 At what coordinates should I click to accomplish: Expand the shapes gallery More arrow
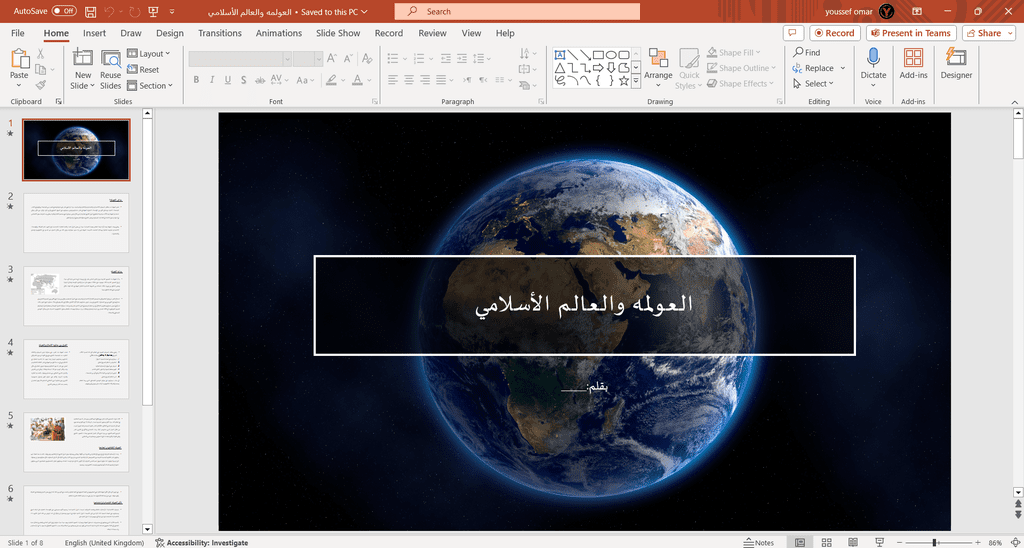(636, 82)
